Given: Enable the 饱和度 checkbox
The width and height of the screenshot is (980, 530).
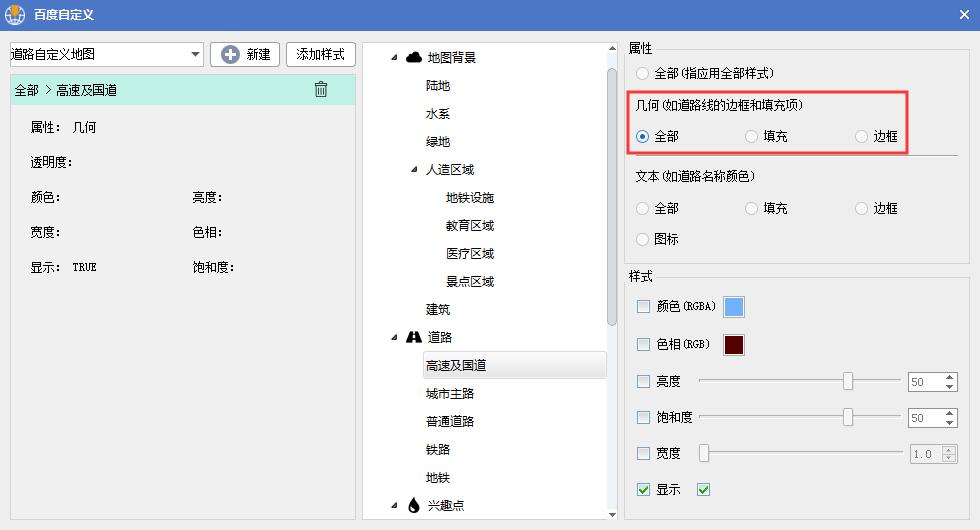Looking at the screenshot, I should [x=643, y=417].
